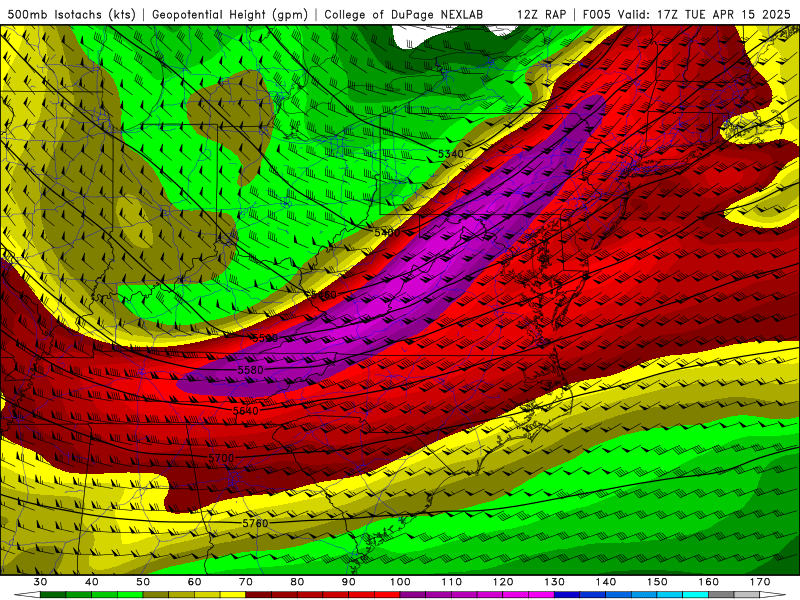
Task: Click the 40 value on the color scale
Action: (x=92, y=582)
